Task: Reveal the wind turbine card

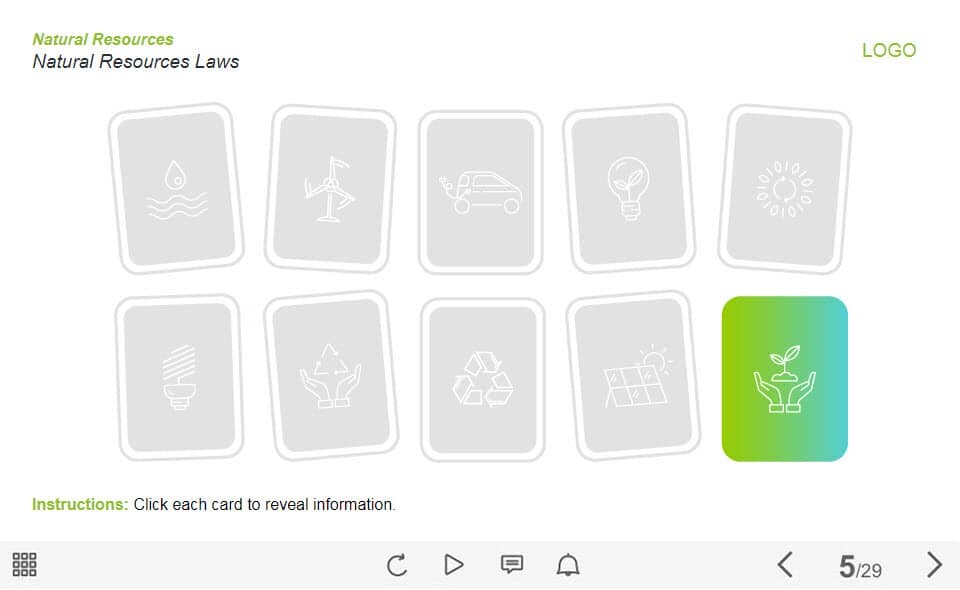Action: [x=330, y=189]
